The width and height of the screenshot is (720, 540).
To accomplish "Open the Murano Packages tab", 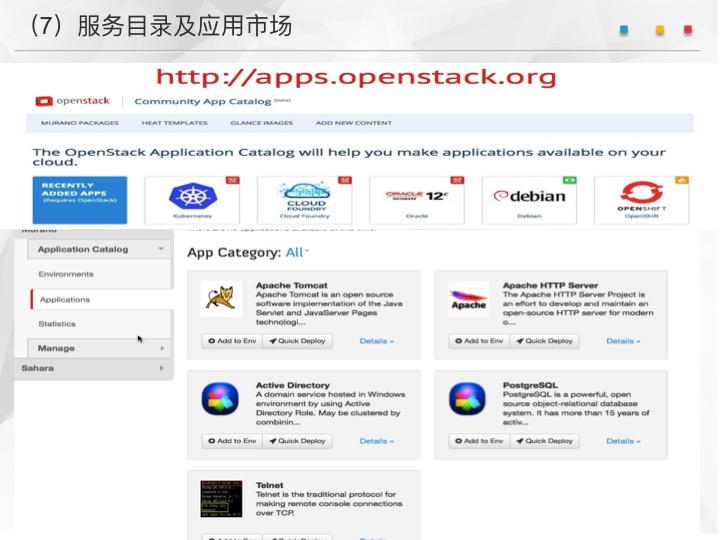I will (x=80, y=123).
